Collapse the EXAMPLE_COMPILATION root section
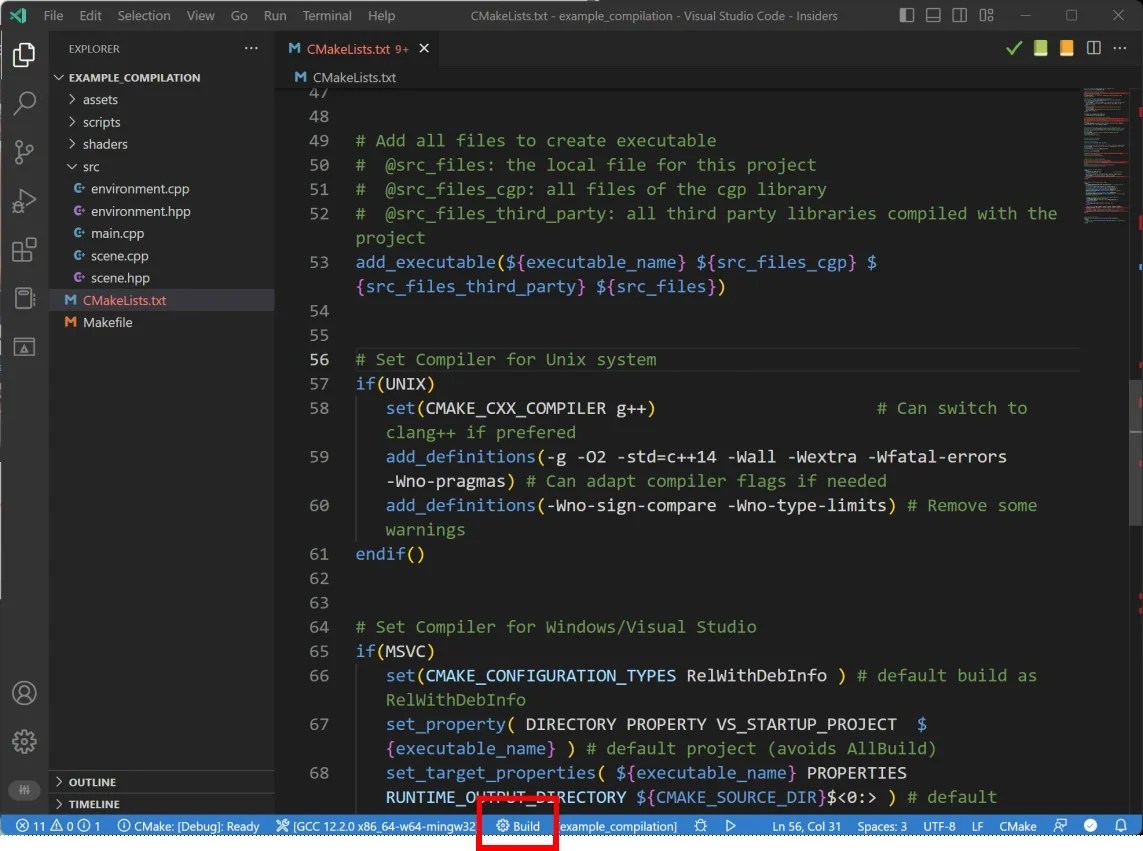Viewport: 1143px width, 851px height. pyautogui.click(x=134, y=77)
